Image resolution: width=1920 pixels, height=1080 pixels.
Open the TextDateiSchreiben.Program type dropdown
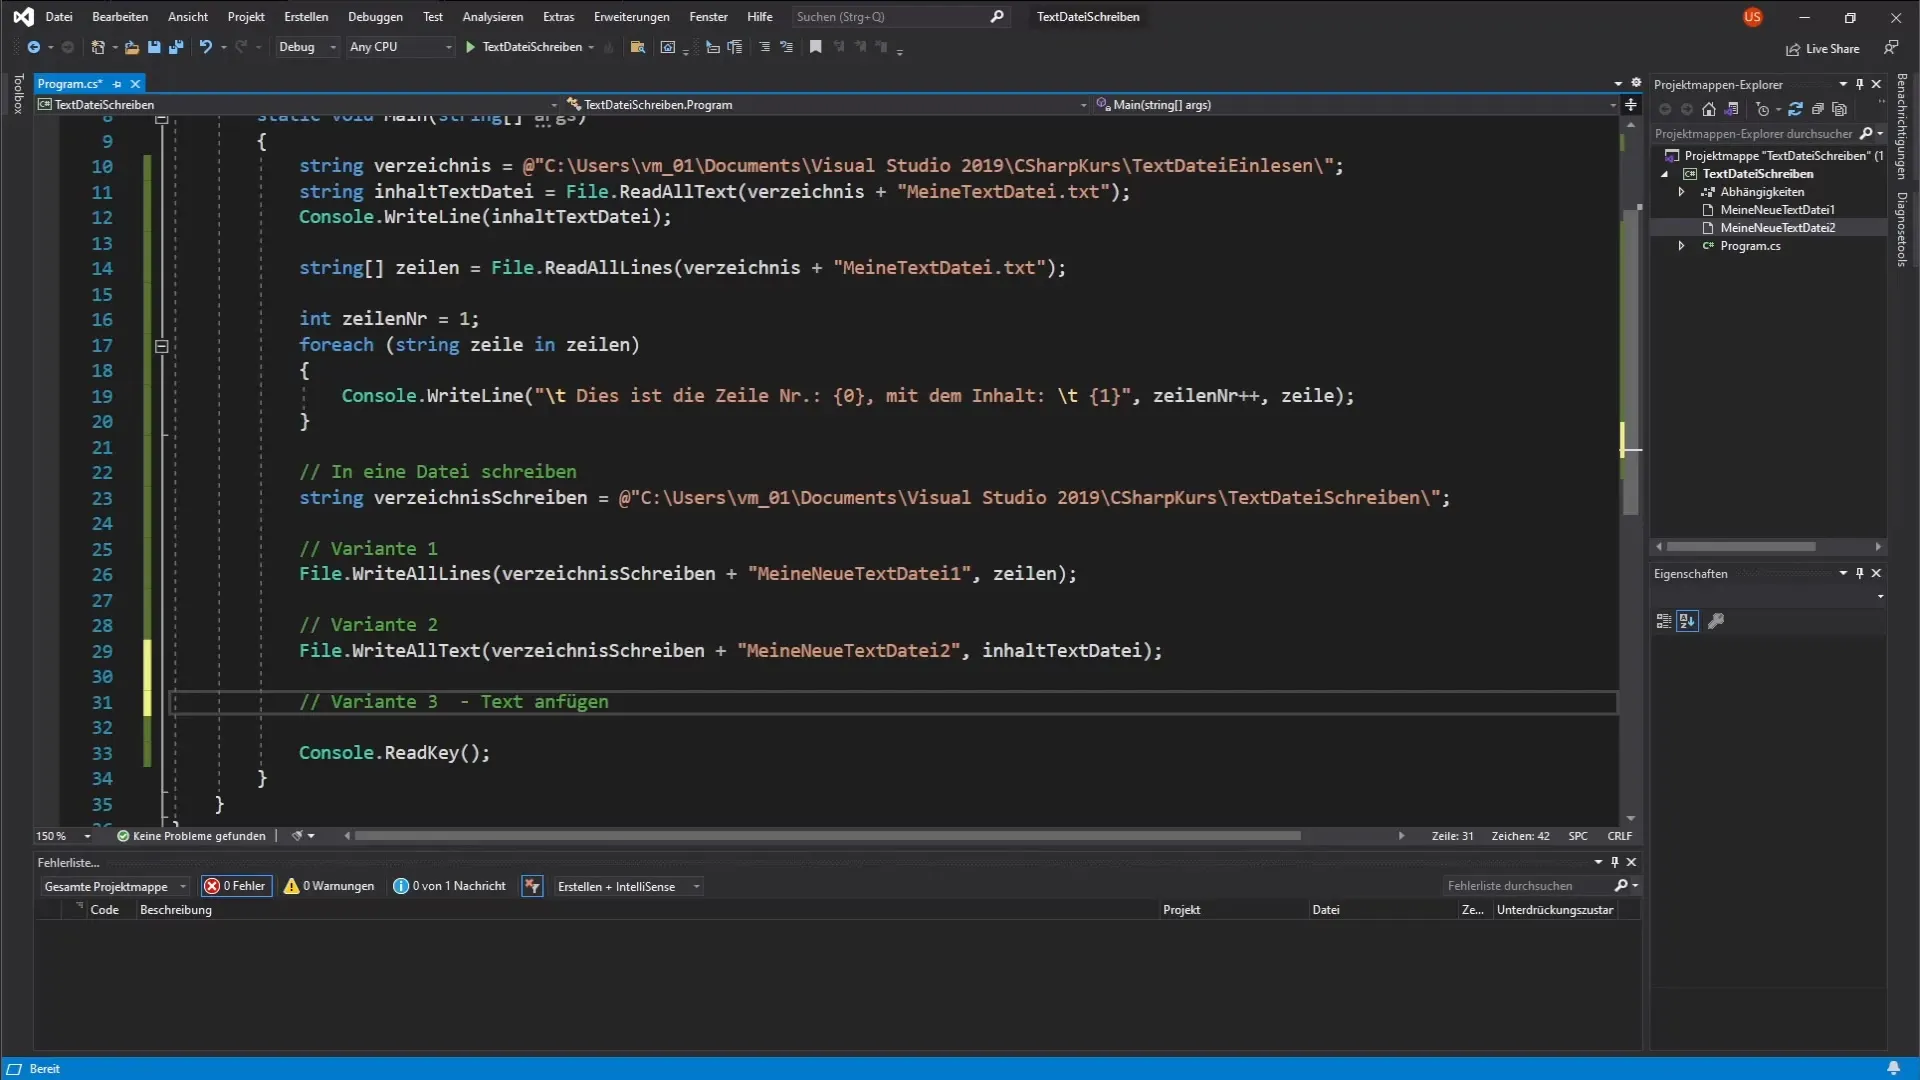coord(826,104)
